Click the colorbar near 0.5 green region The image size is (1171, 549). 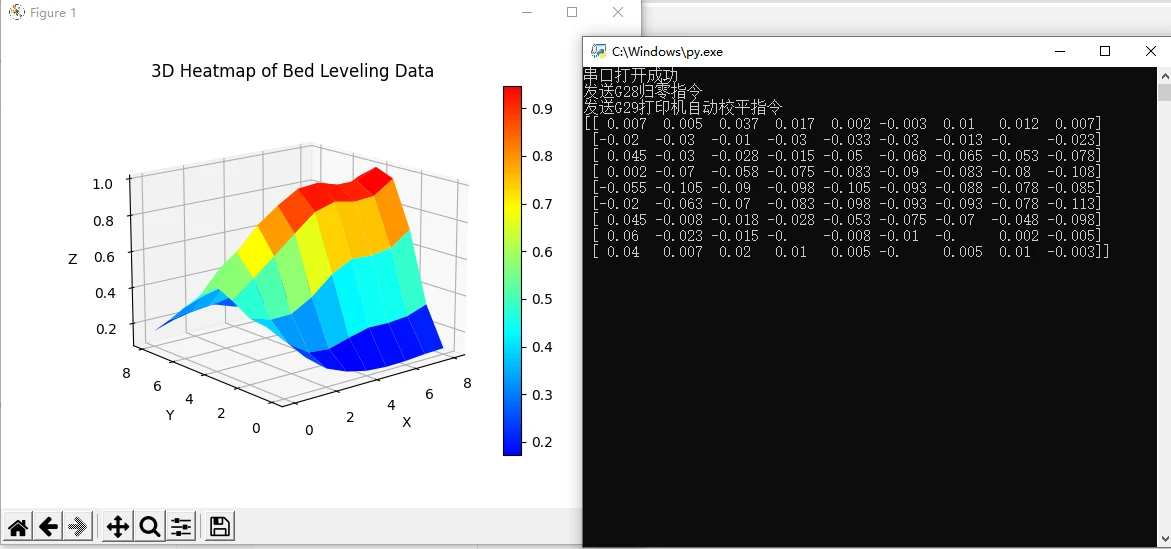512,299
